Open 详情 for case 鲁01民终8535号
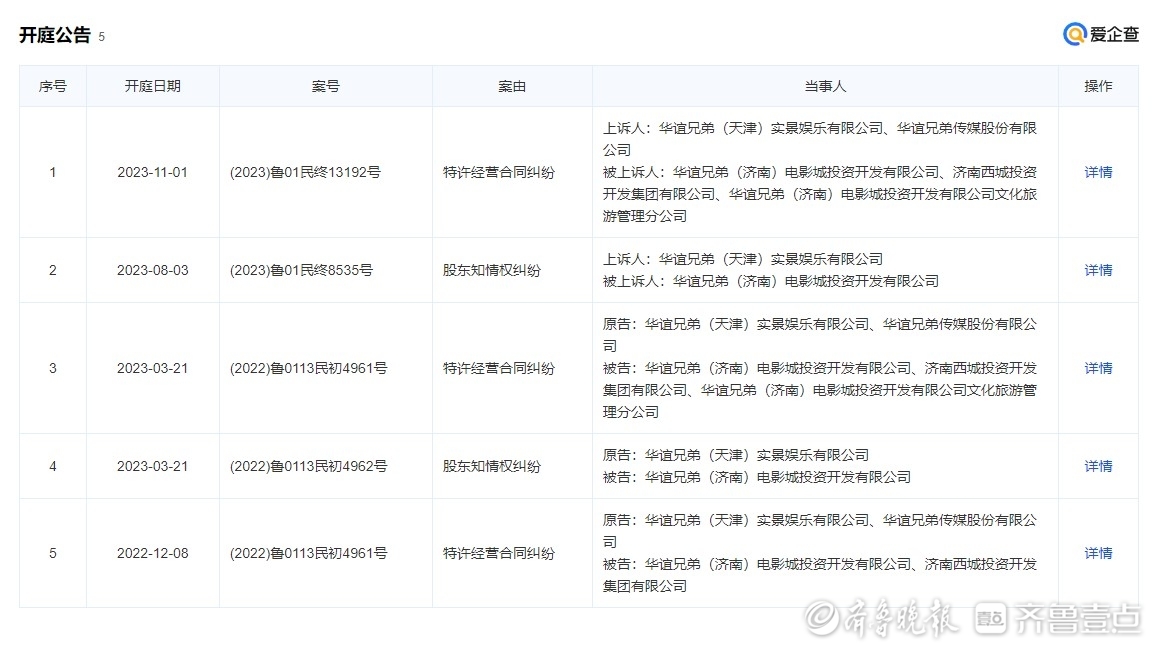 tap(1098, 270)
